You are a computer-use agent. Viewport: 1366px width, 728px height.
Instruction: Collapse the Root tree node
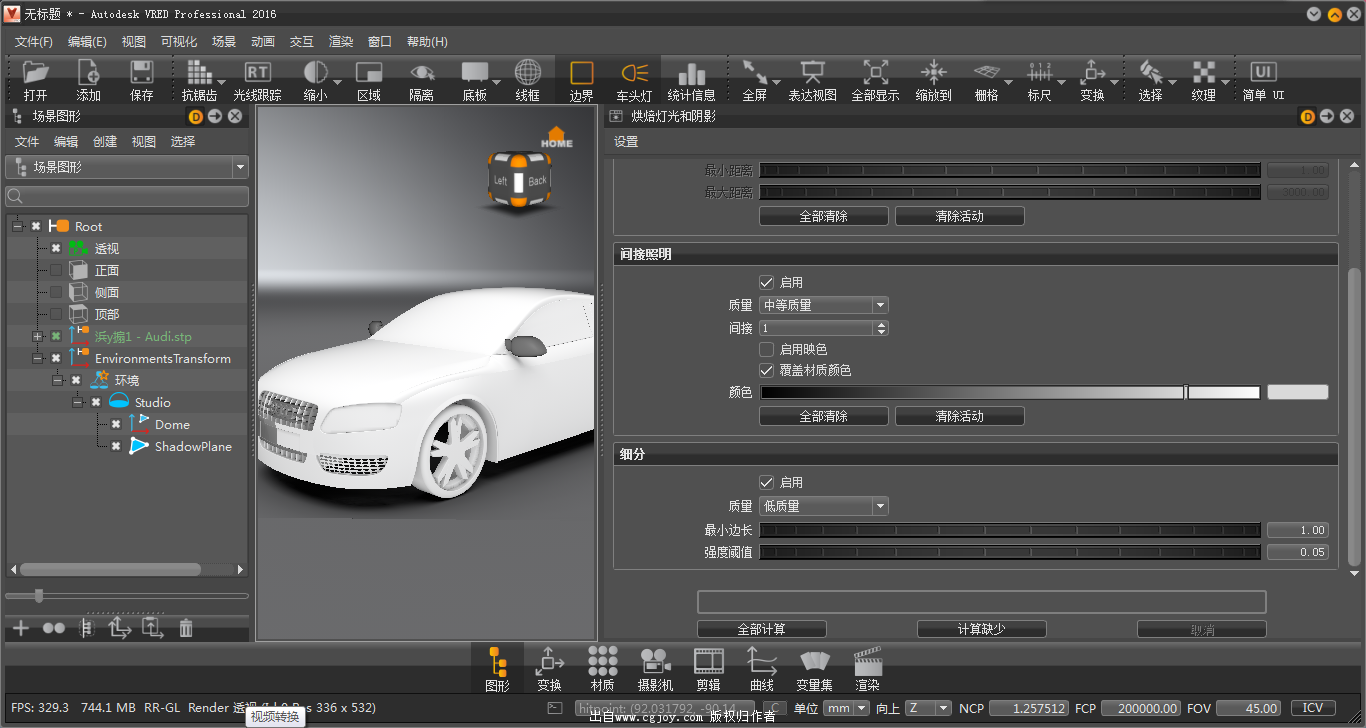coord(17,226)
